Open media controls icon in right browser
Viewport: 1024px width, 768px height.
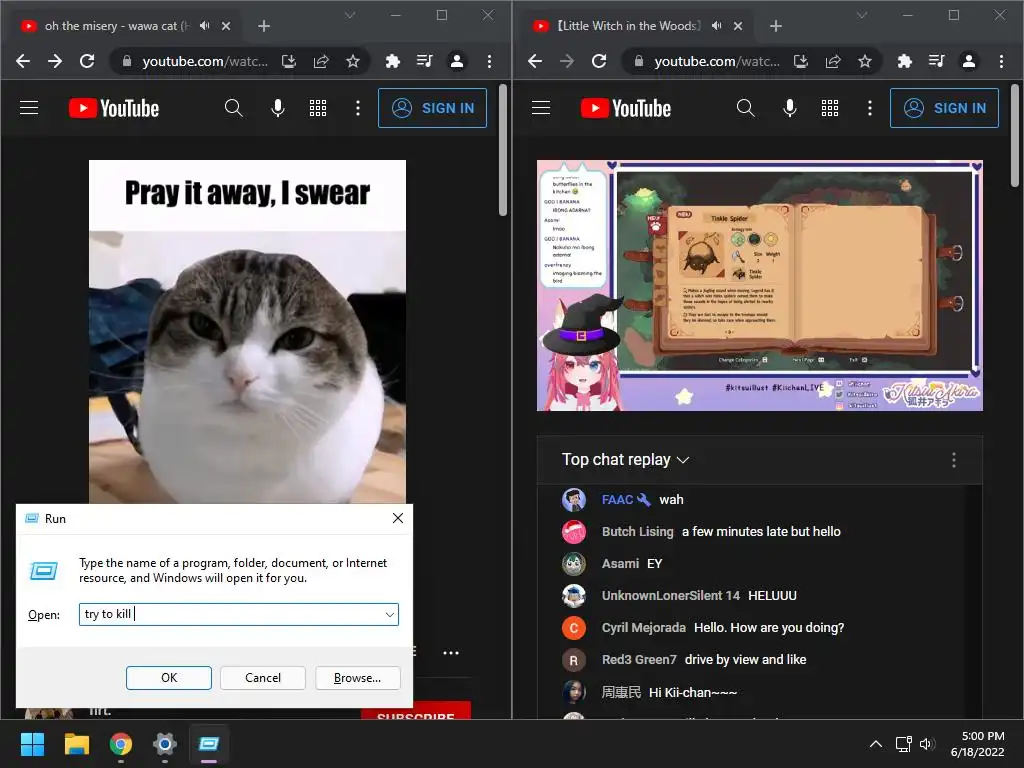coord(936,61)
